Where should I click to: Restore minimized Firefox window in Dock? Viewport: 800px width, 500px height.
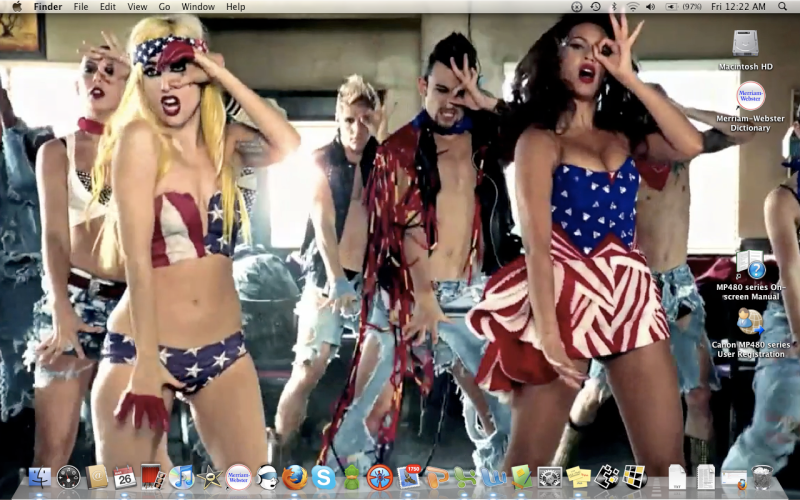(x=735, y=479)
